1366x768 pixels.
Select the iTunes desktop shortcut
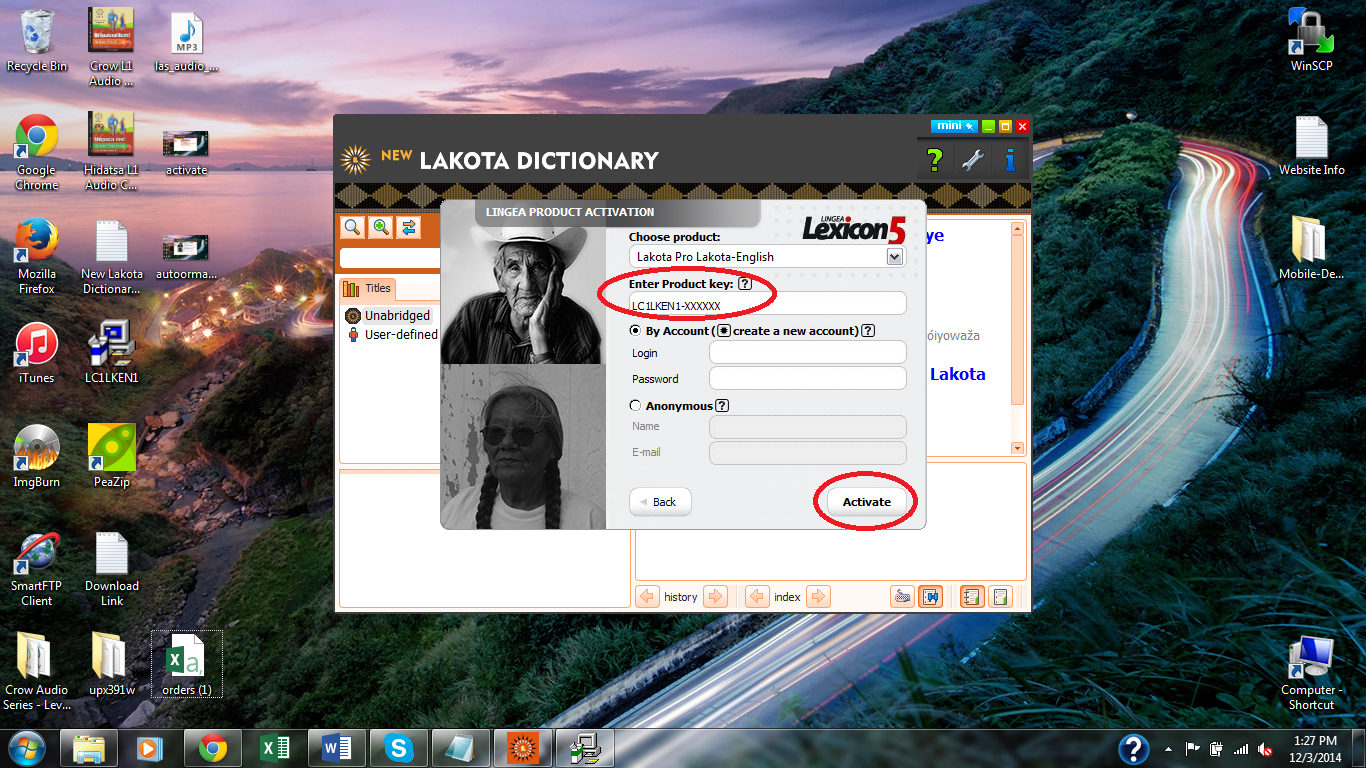coord(37,353)
